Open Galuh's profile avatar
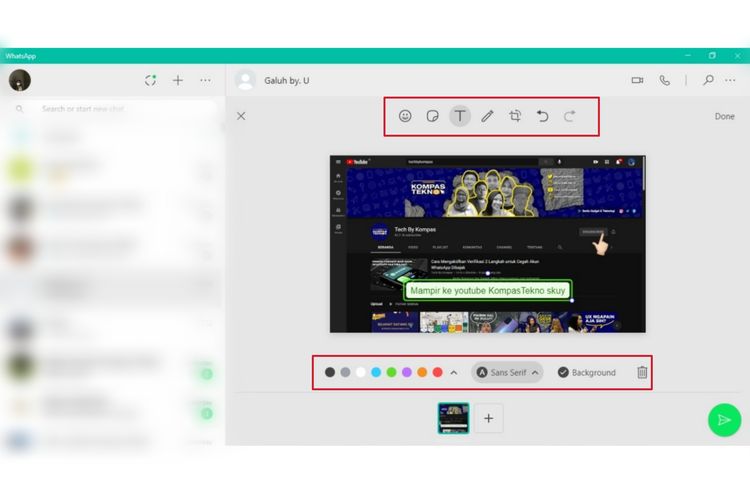This screenshot has height=500, width=750. [245, 80]
